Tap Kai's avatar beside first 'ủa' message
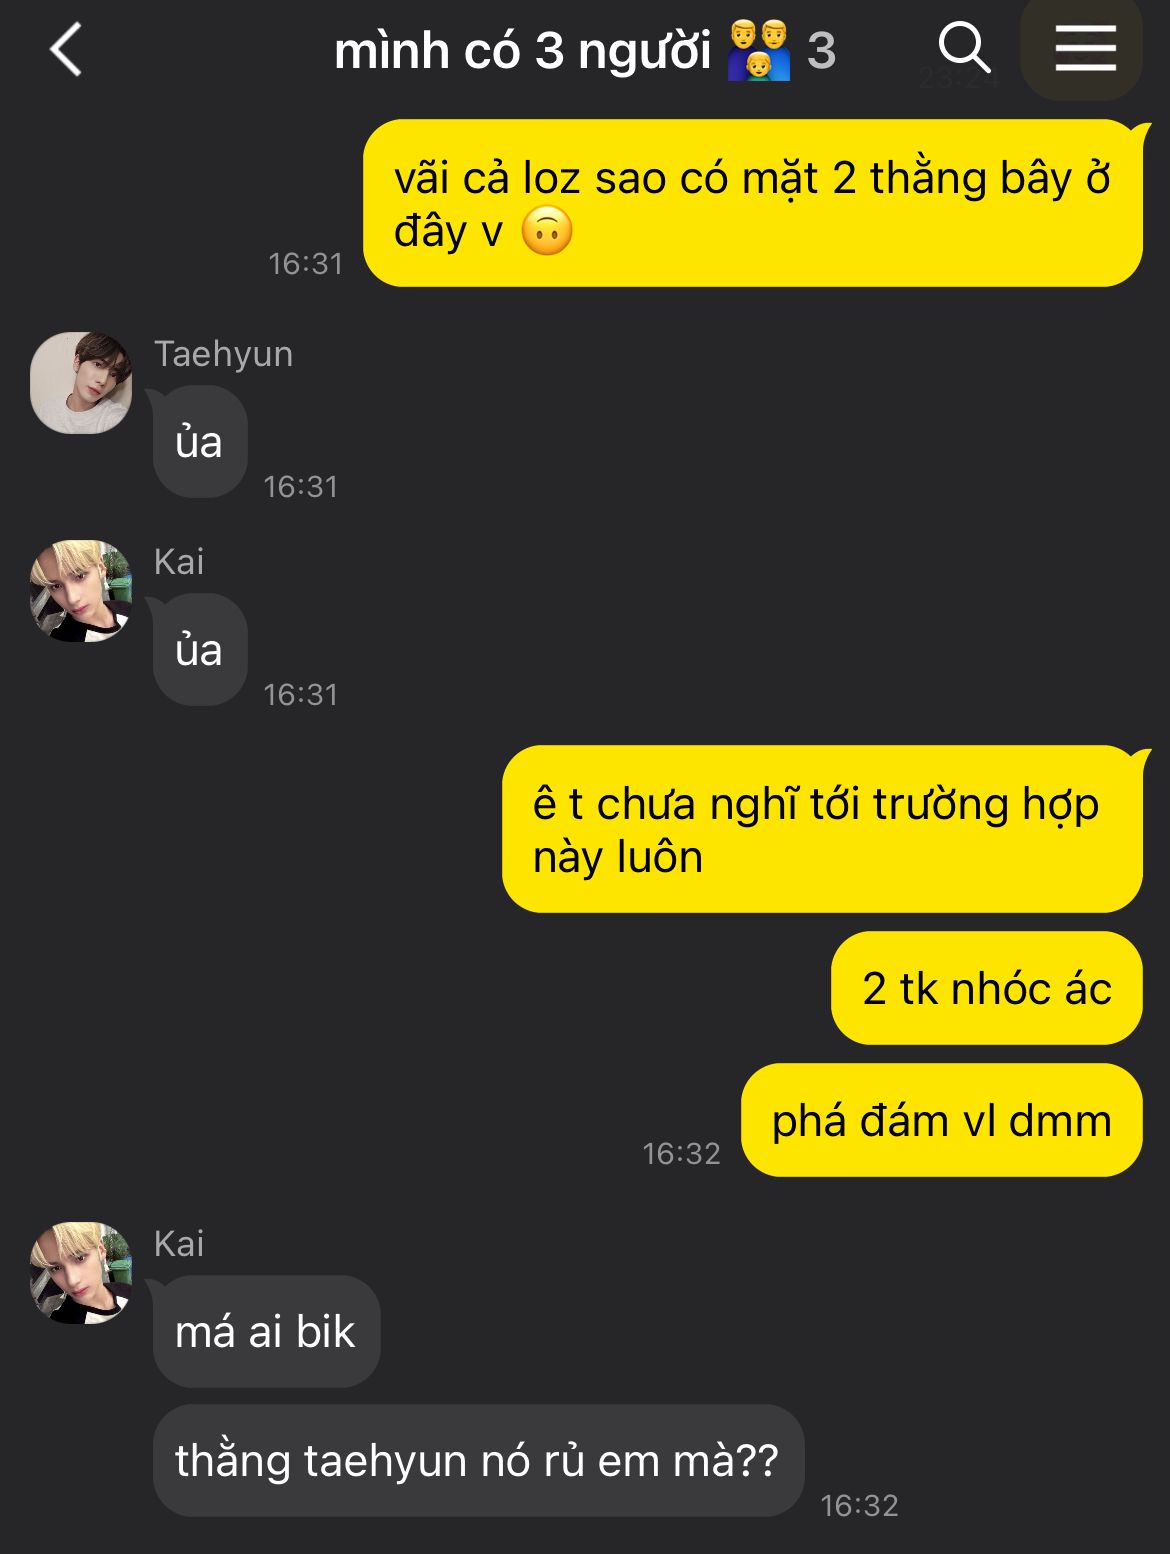Viewport: 1170px width, 1554px height. (x=81, y=591)
